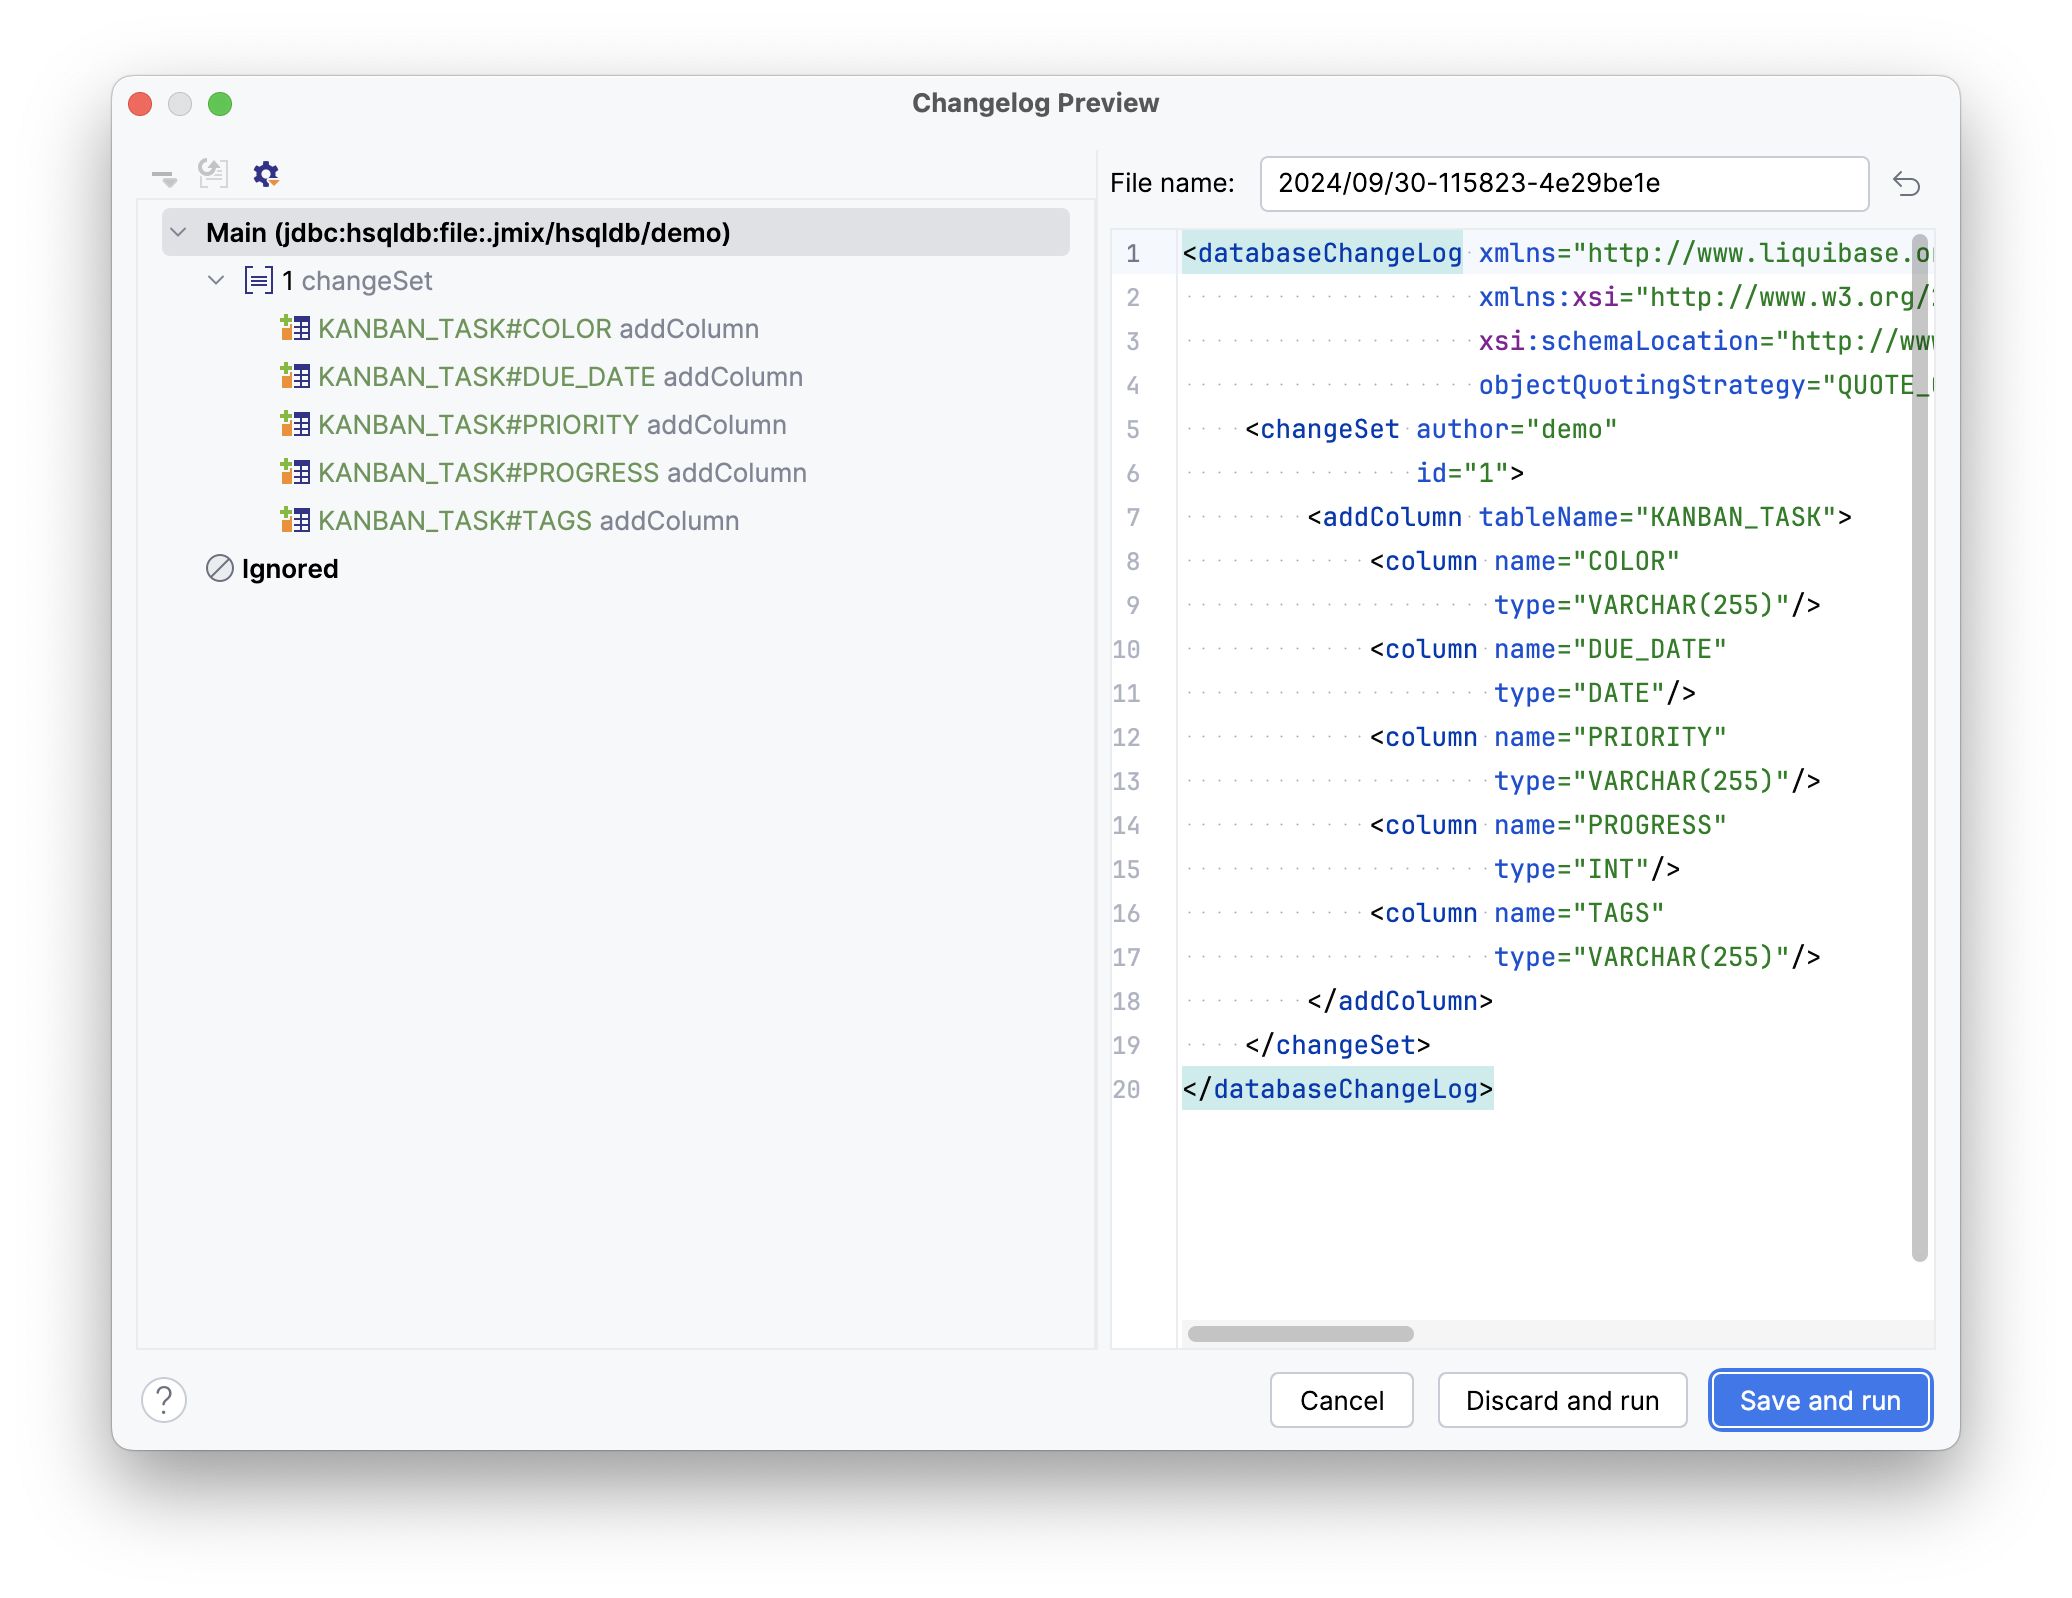Click the KANBAN_TASK#PRIORITY addColumn icon
This screenshot has height=1598, width=2072.
tap(295, 425)
